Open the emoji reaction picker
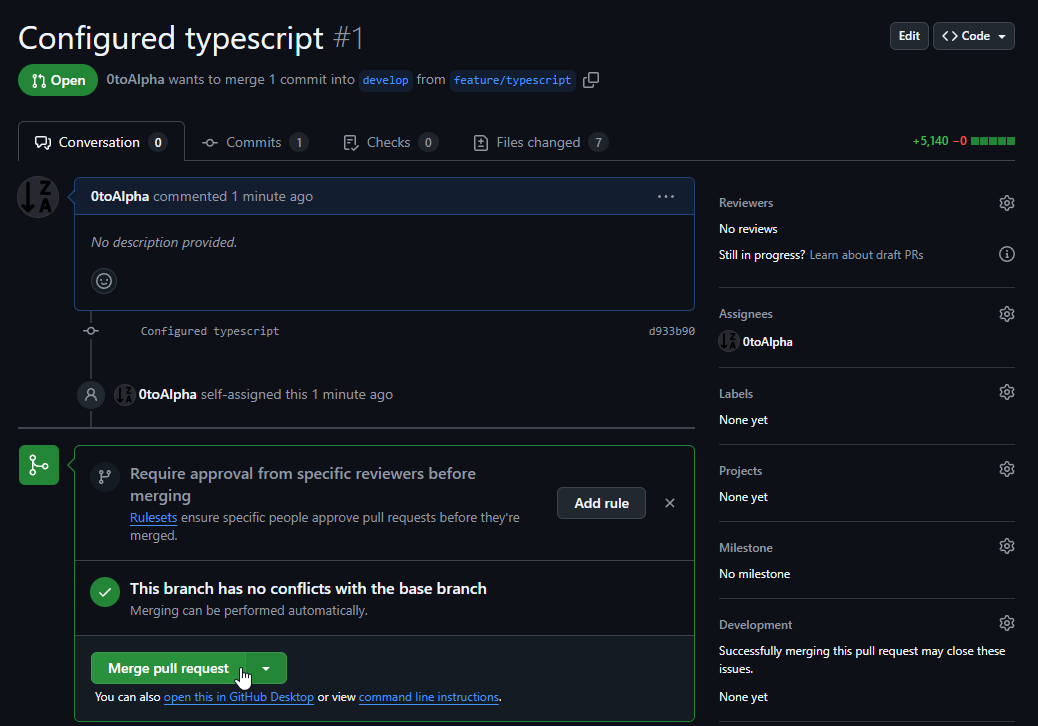The width and height of the screenshot is (1038, 726). 104,281
